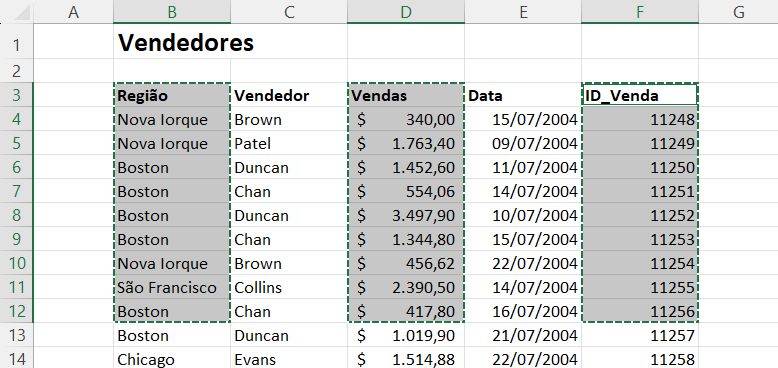
Task: Select column A header
Action: [73, 12]
